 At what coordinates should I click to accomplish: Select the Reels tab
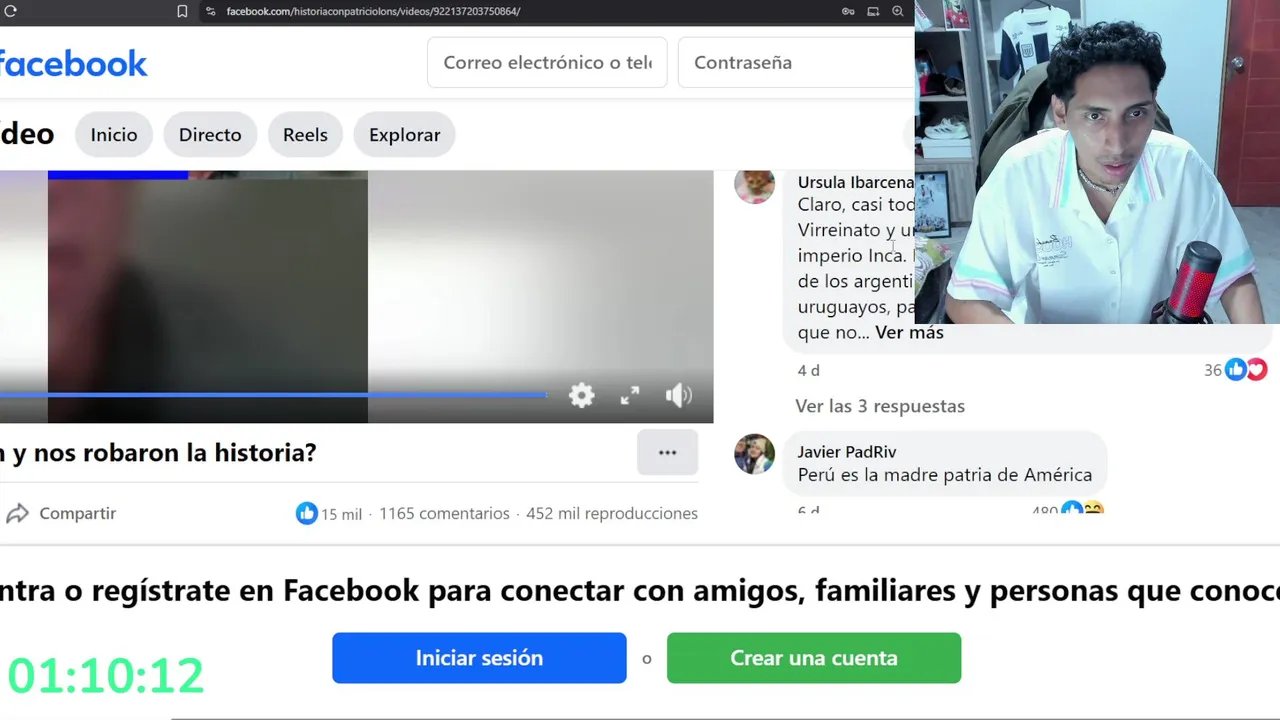coord(305,134)
